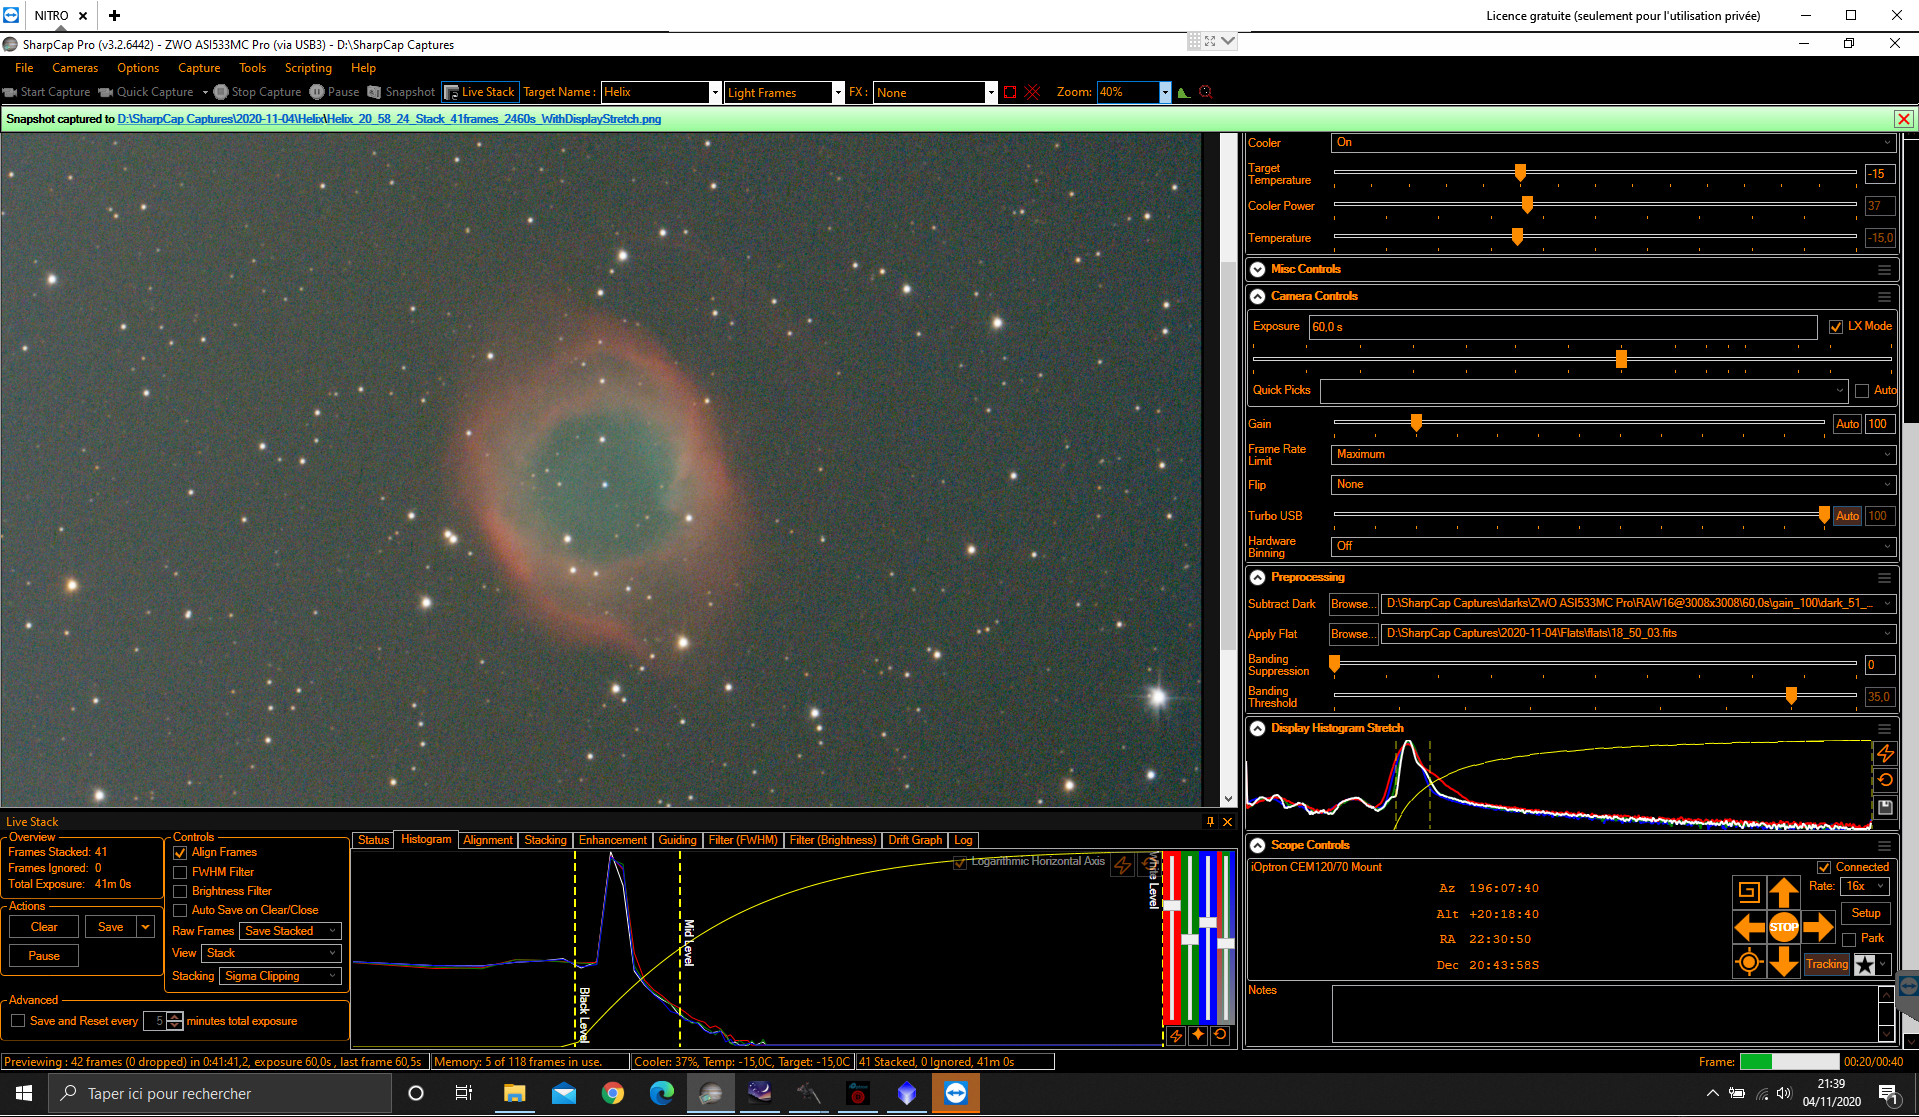Open the Raw Frames Save Stacked dropdown

coord(291,931)
